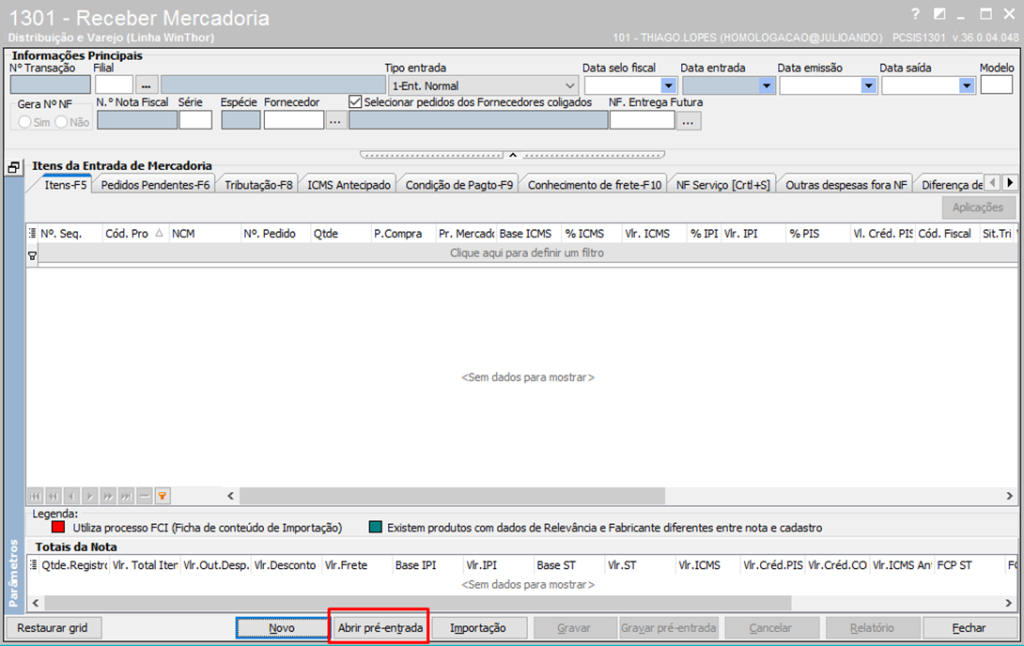
Task: Click the red FCI legend color swatch
Action: (x=58, y=527)
